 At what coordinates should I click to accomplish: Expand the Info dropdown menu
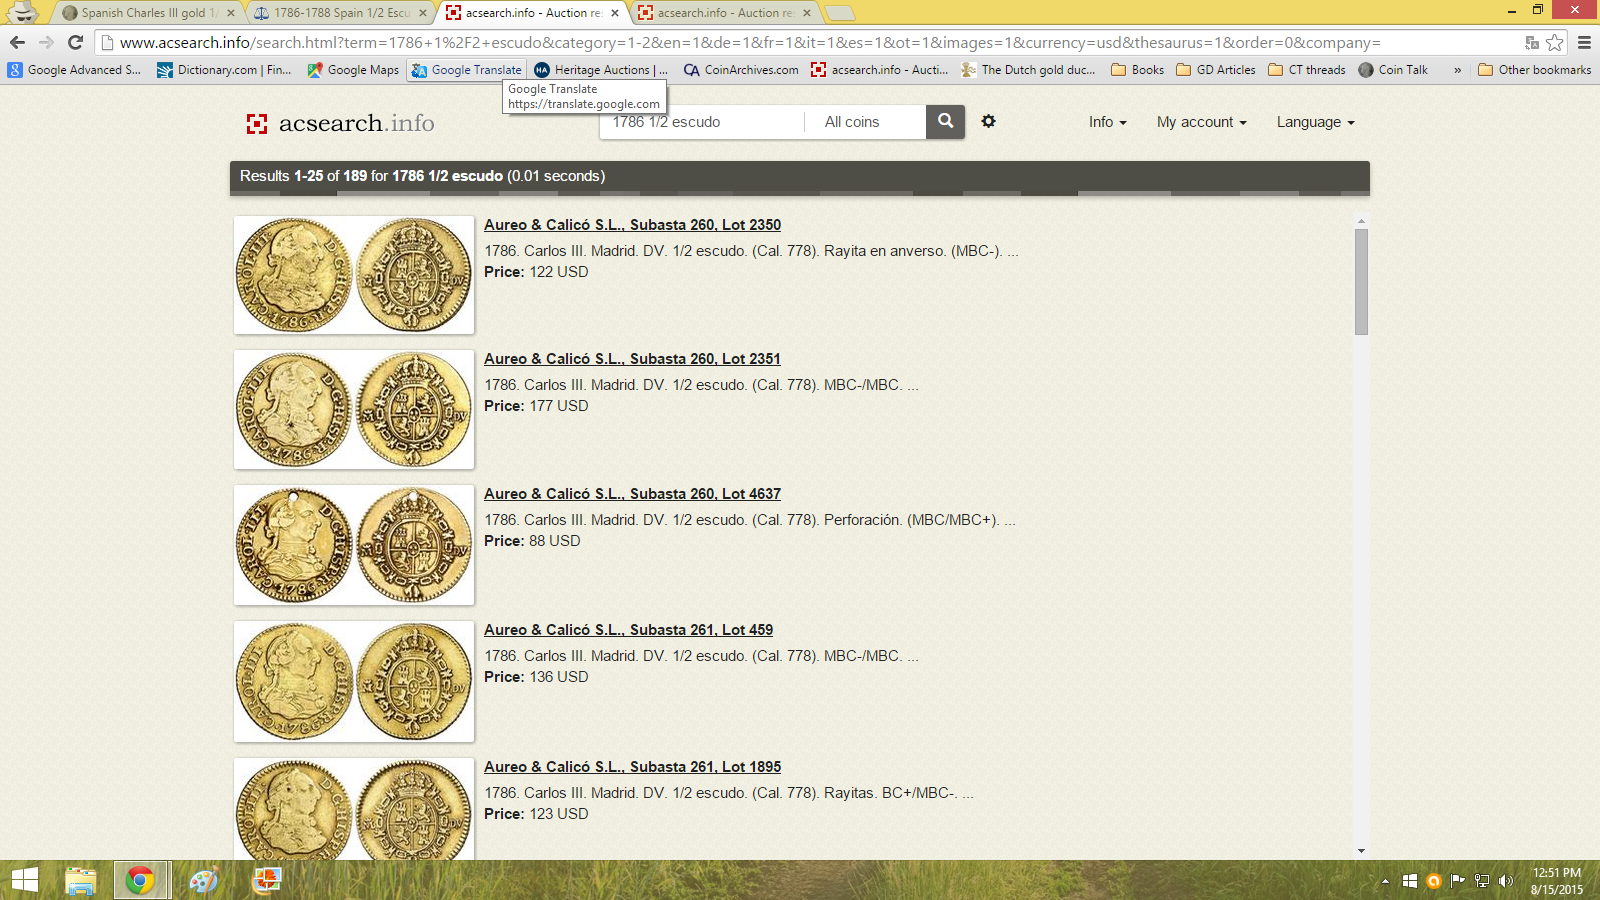tap(1107, 122)
